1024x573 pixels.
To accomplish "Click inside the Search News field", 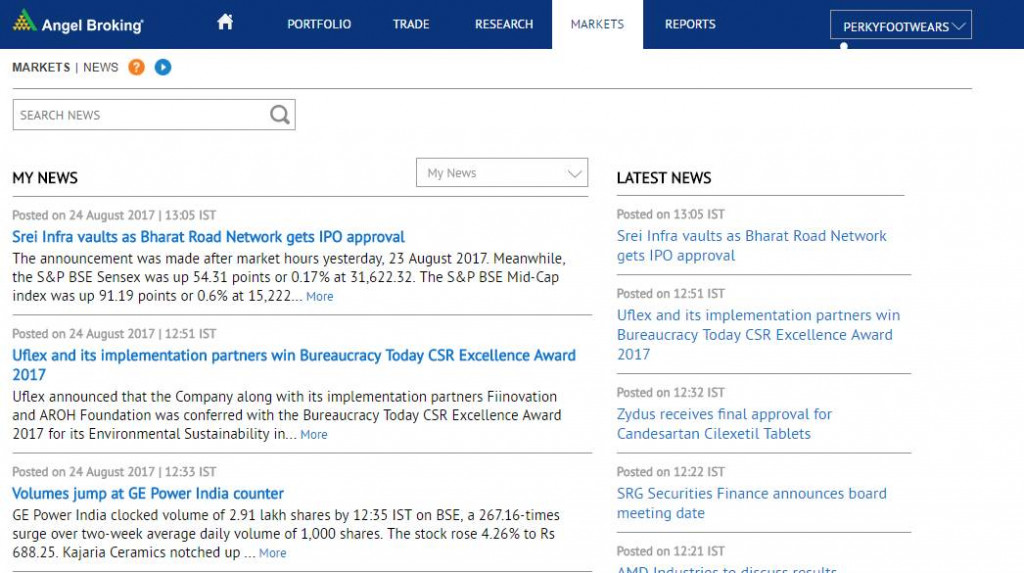I will tap(140, 115).
